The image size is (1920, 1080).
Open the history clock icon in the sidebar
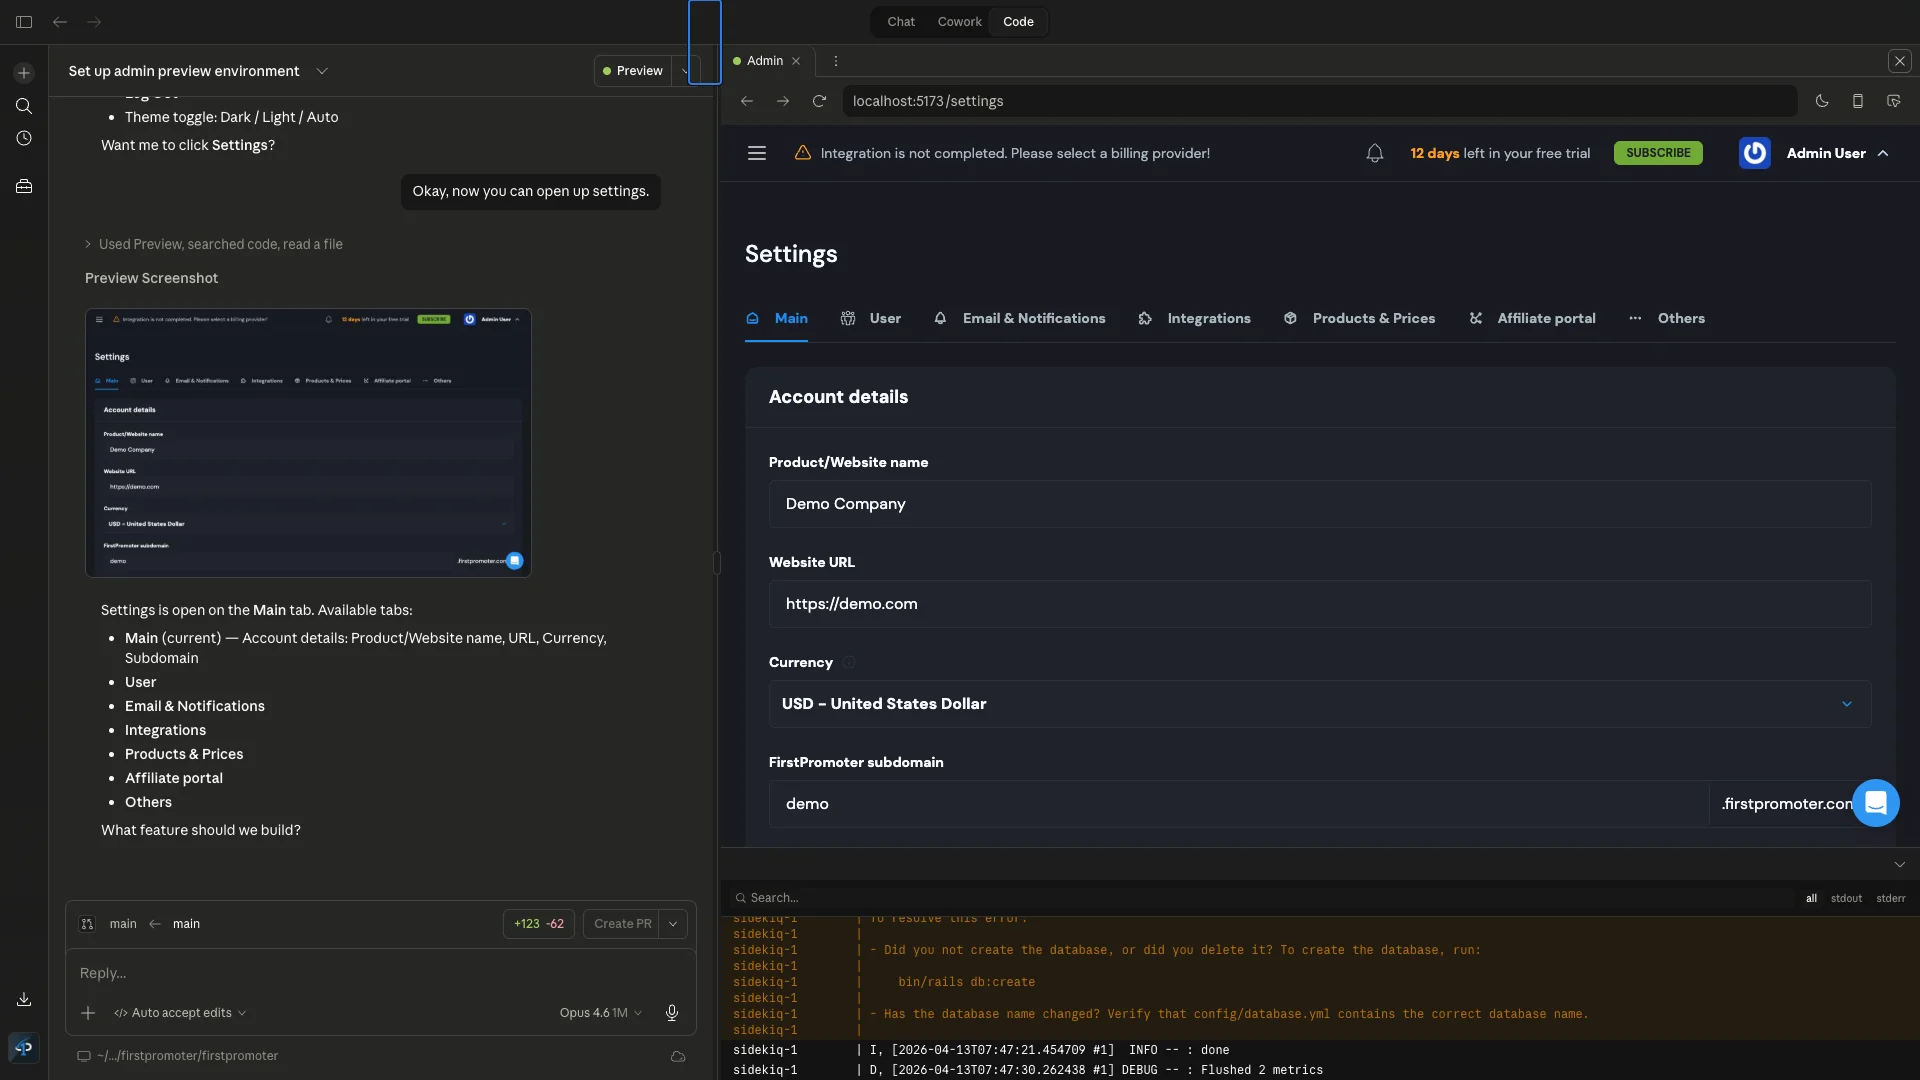(x=23, y=139)
